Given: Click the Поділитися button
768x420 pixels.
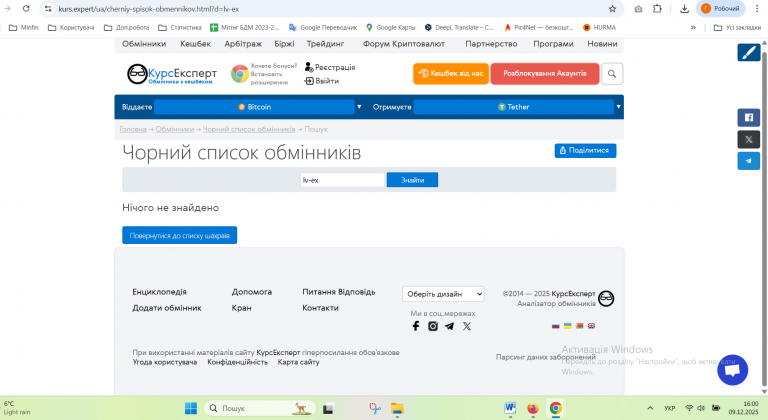Looking at the screenshot, I should [x=585, y=150].
